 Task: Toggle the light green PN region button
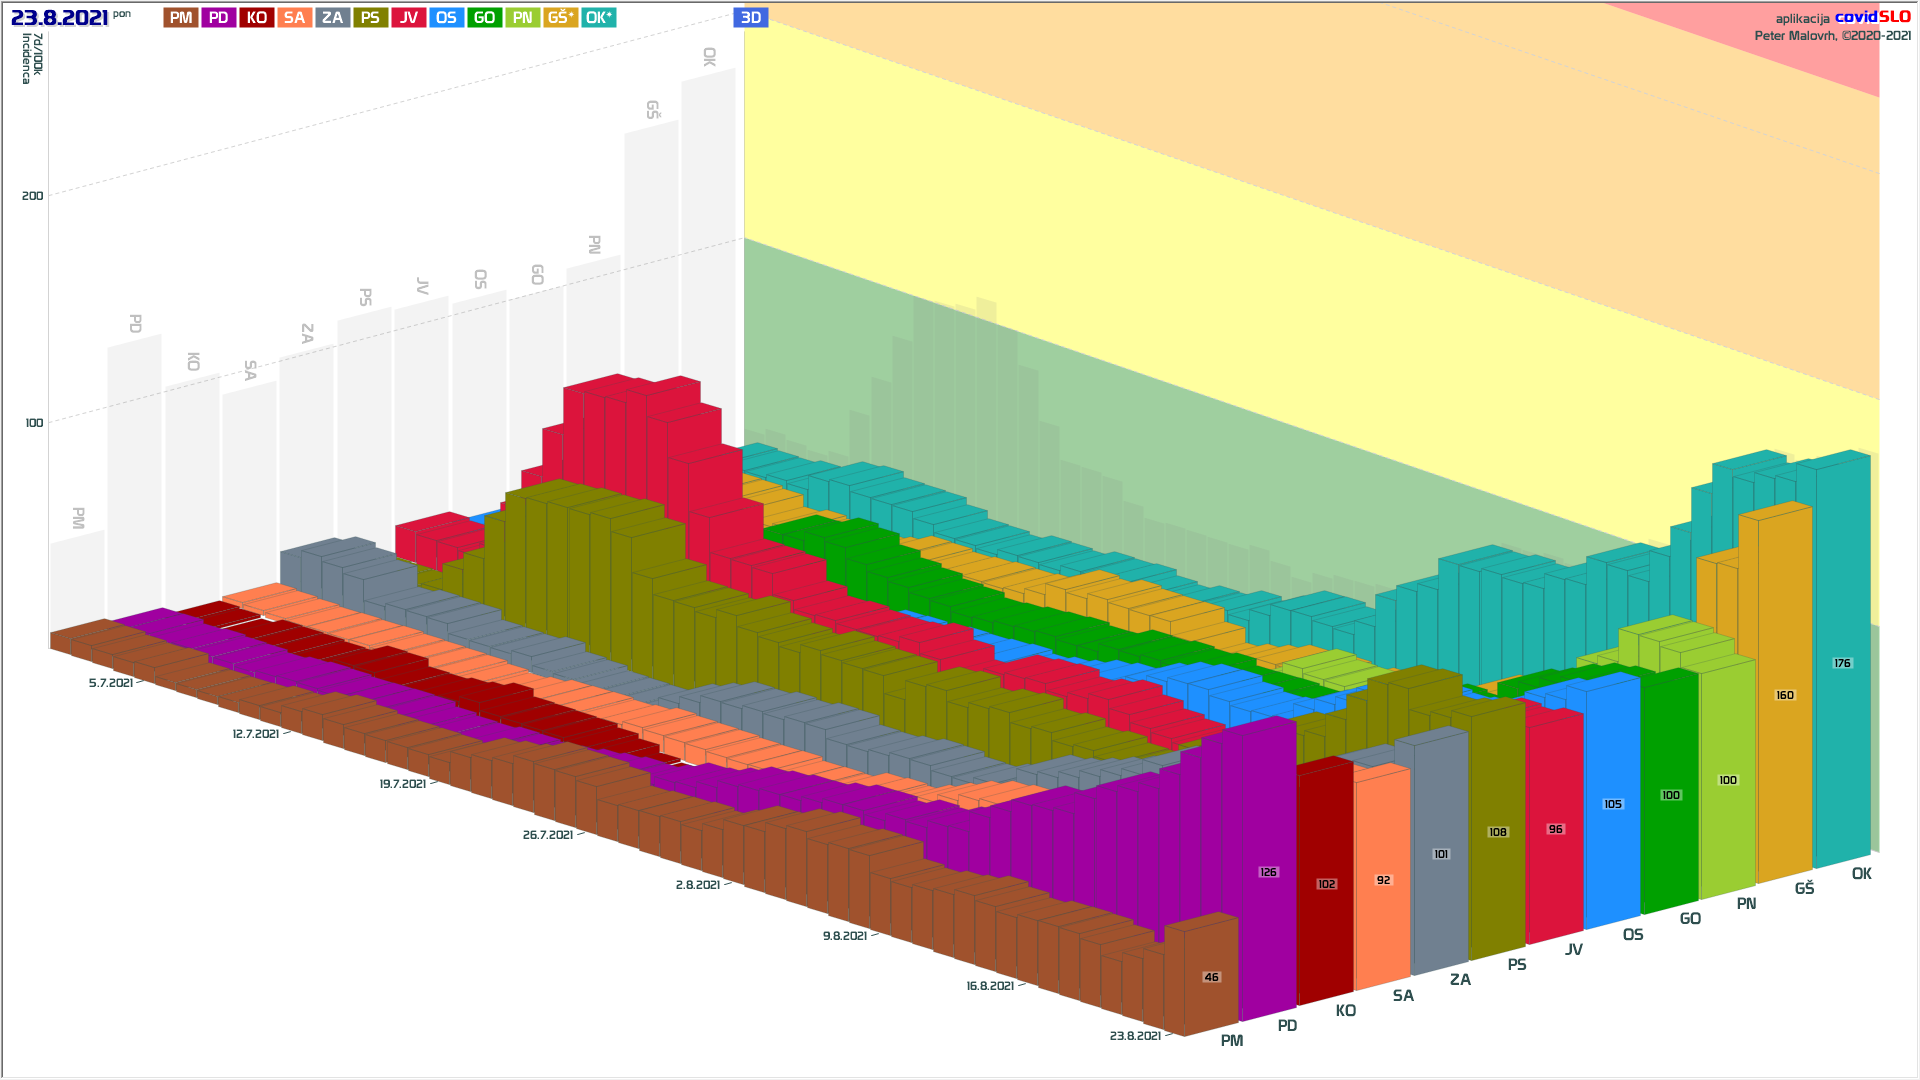(x=522, y=18)
